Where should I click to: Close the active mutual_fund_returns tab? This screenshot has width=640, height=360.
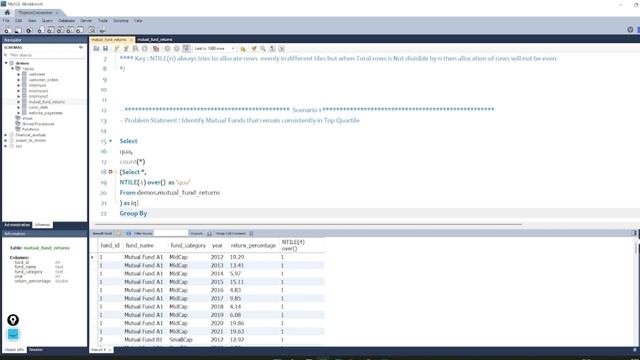[131, 40]
